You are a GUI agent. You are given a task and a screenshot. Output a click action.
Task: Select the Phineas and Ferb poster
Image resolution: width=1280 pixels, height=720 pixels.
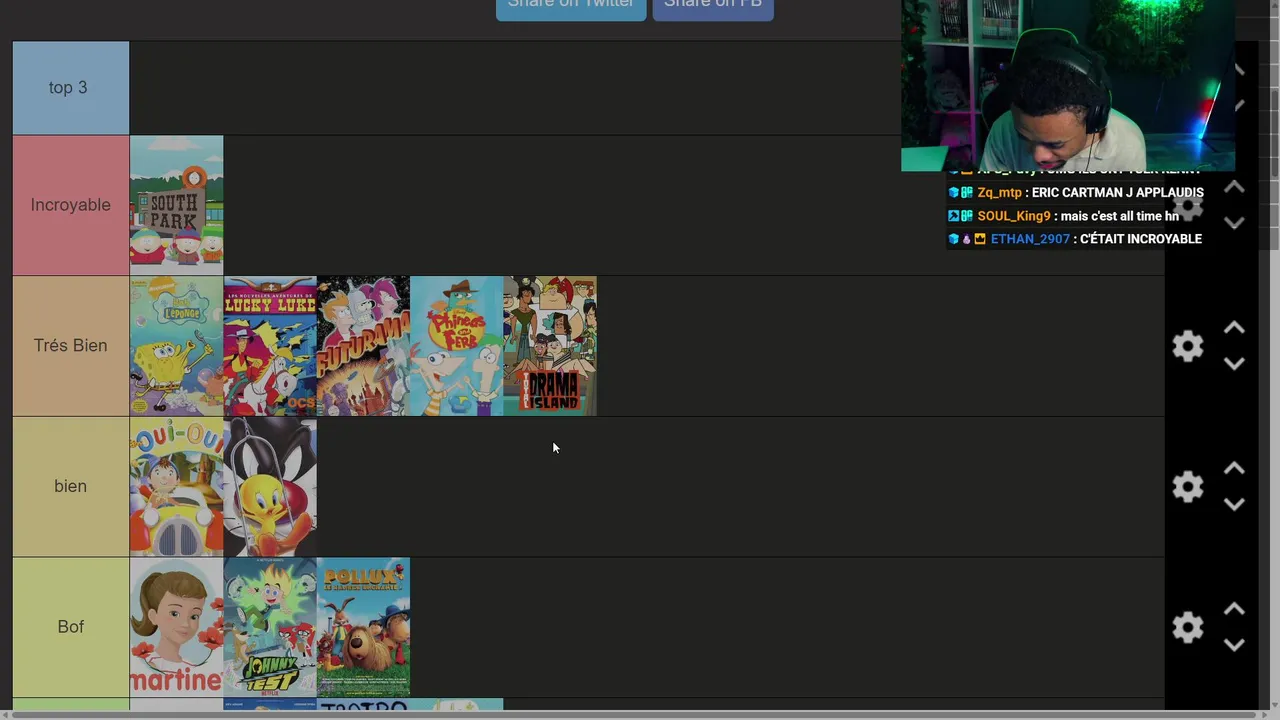[x=456, y=346]
